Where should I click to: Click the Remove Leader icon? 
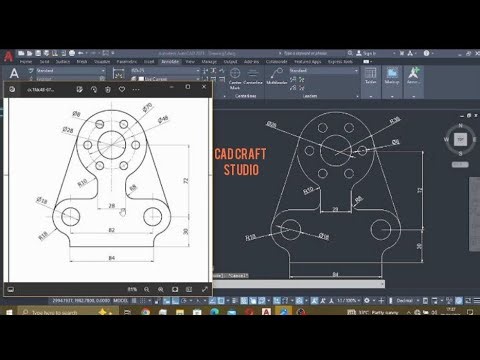[x=302, y=79]
